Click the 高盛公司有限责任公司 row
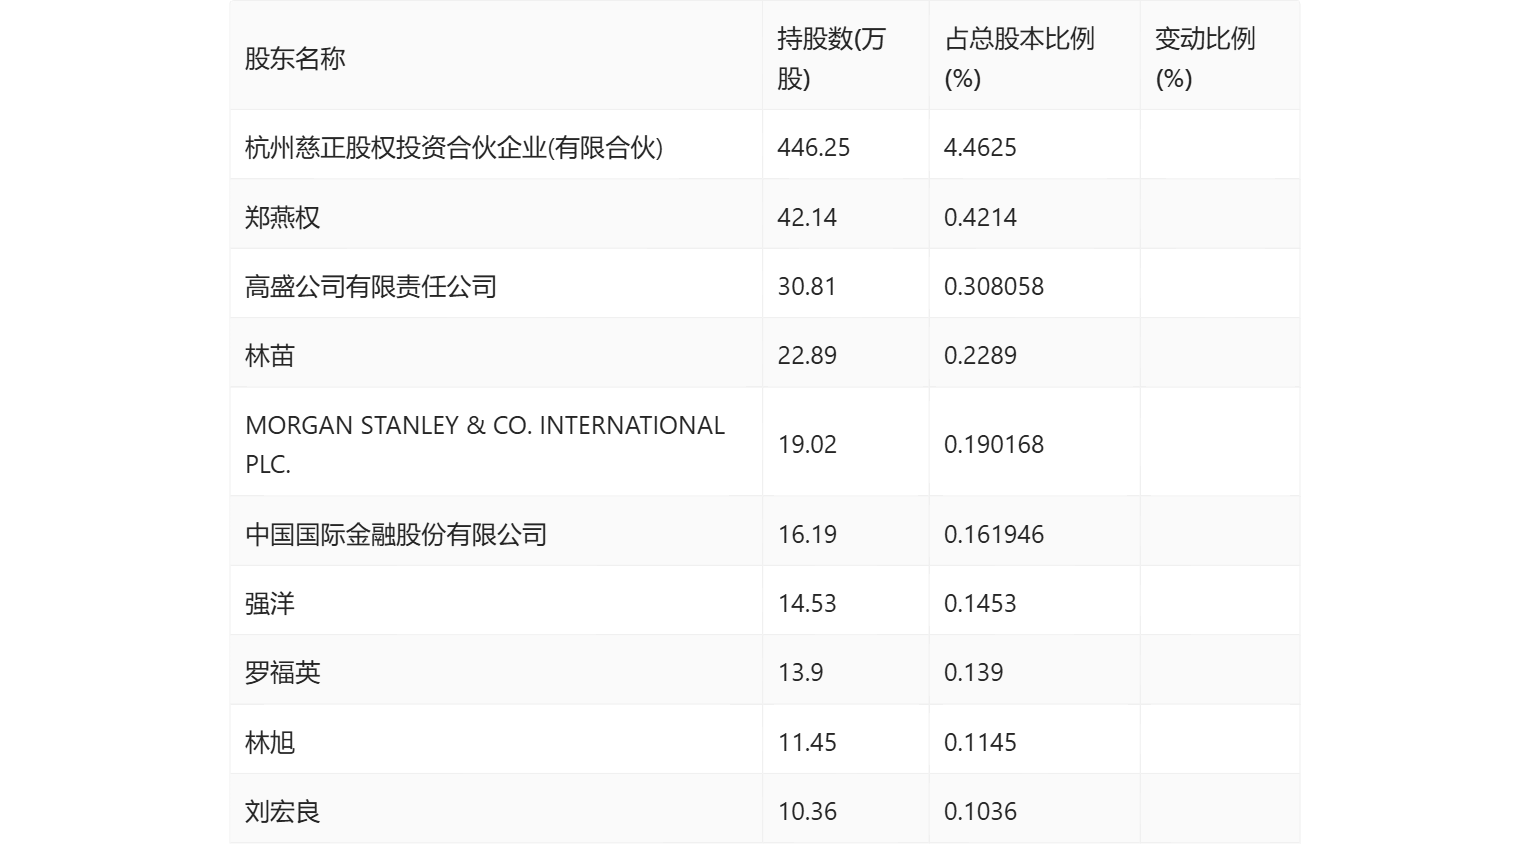Screen dimensions: 1531x844 pyautogui.click(x=372, y=286)
